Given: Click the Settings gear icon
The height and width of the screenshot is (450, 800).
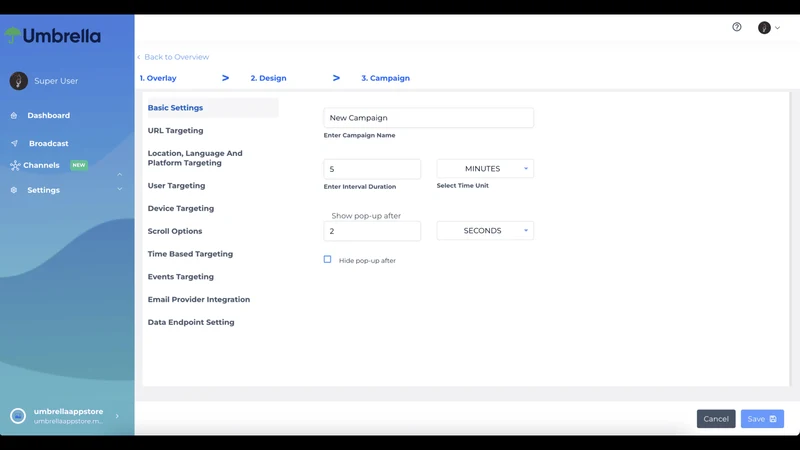Looking at the screenshot, I should click(x=14, y=190).
